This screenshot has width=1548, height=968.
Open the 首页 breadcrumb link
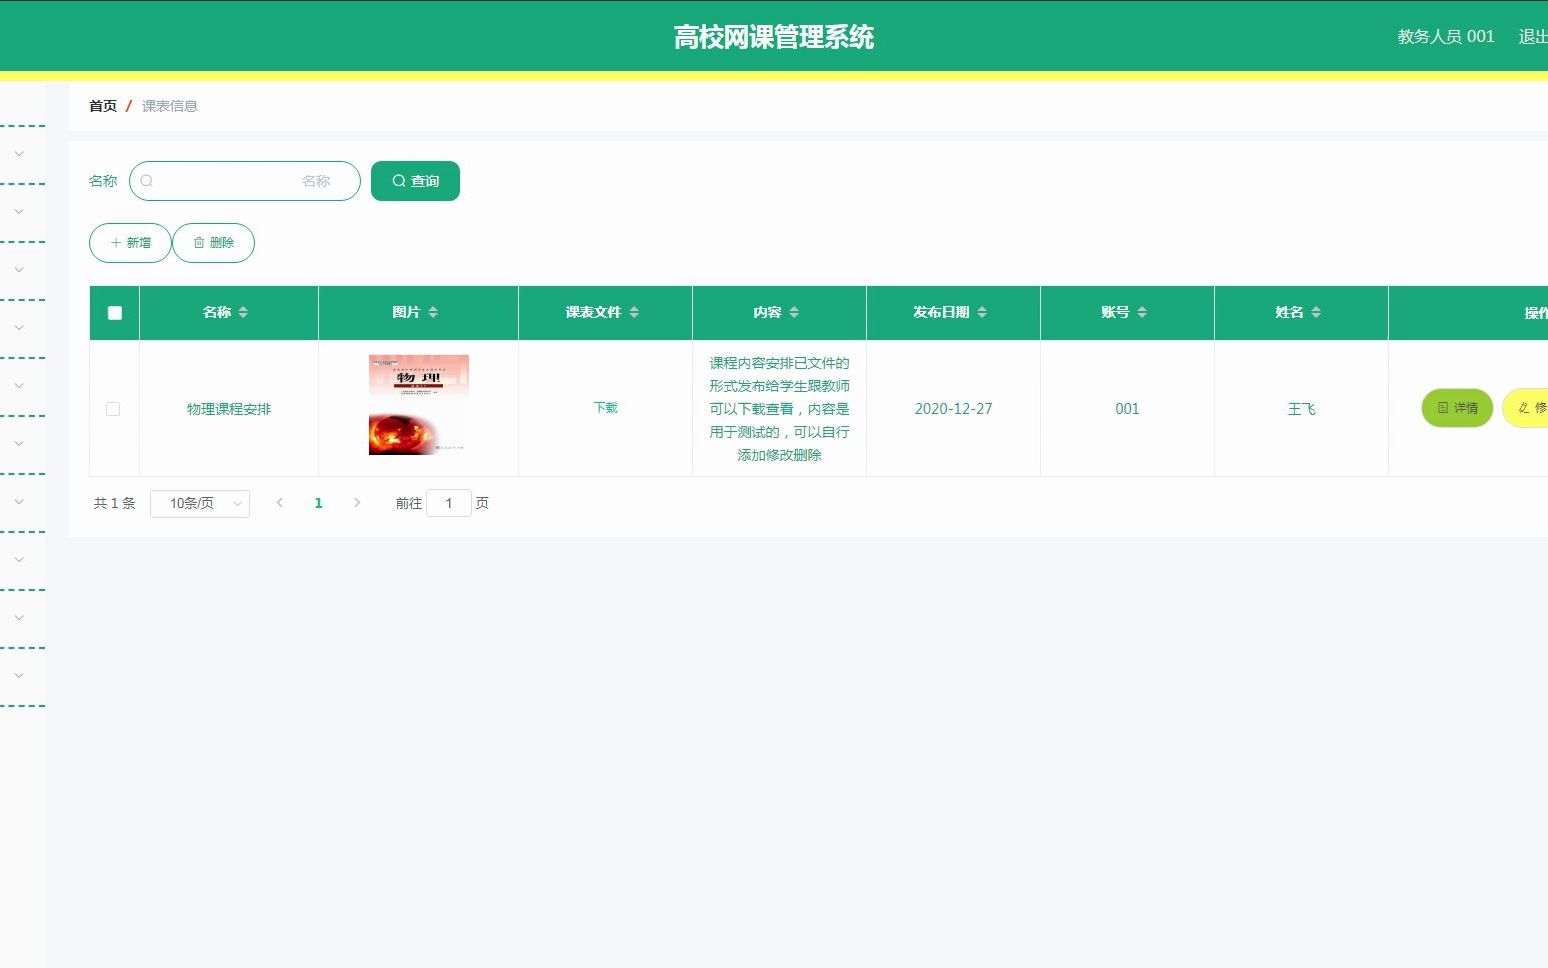(103, 105)
